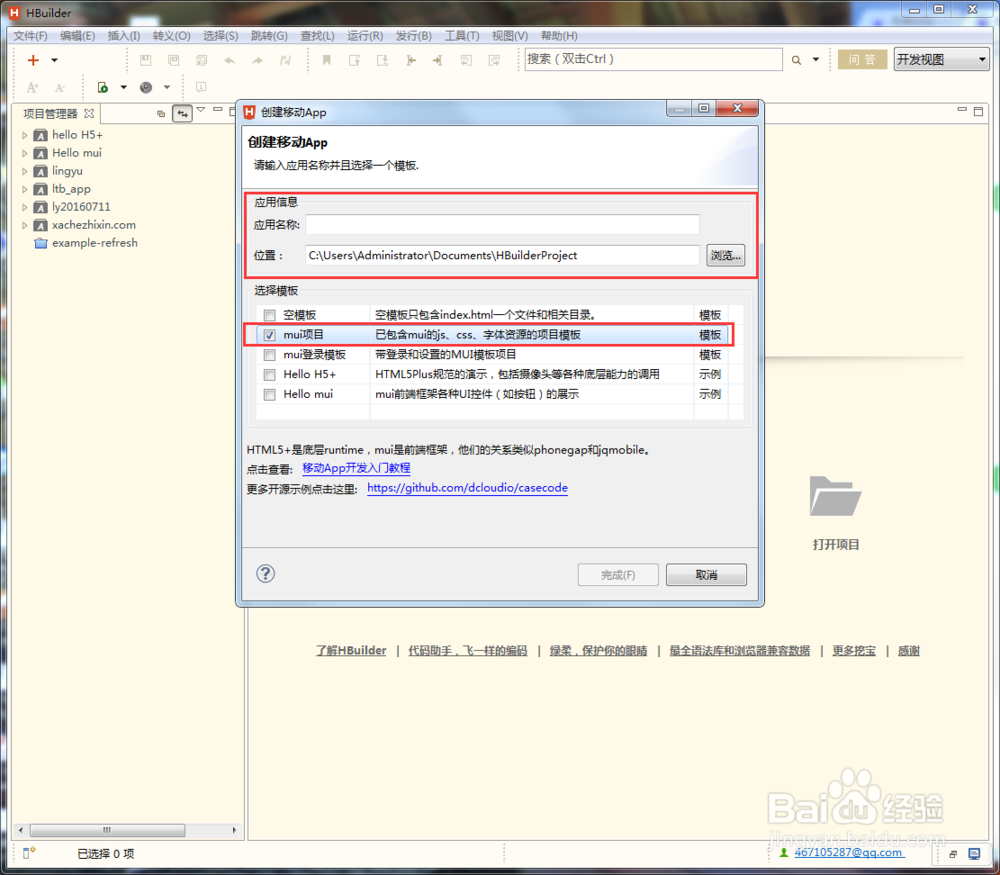This screenshot has height=875, width=1000.
Task: Click the increase font size A+ icon
Action: tap(33, 87)
